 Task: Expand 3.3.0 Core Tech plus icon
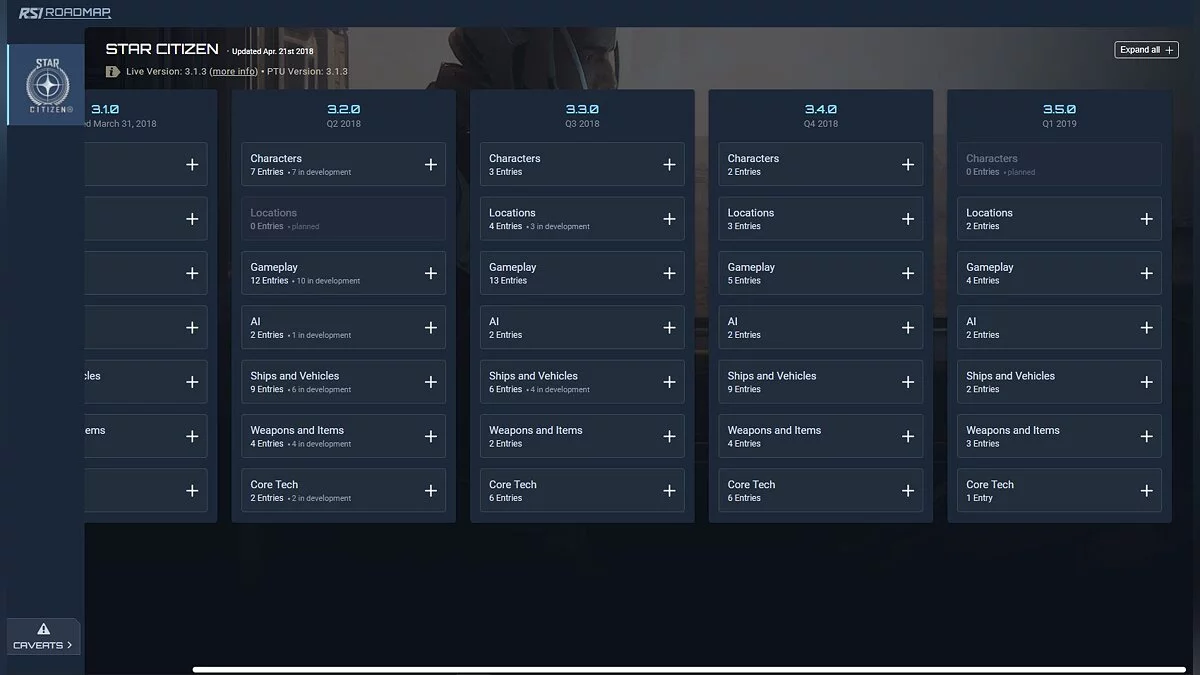pyautogui.click(x=670, y=491)
